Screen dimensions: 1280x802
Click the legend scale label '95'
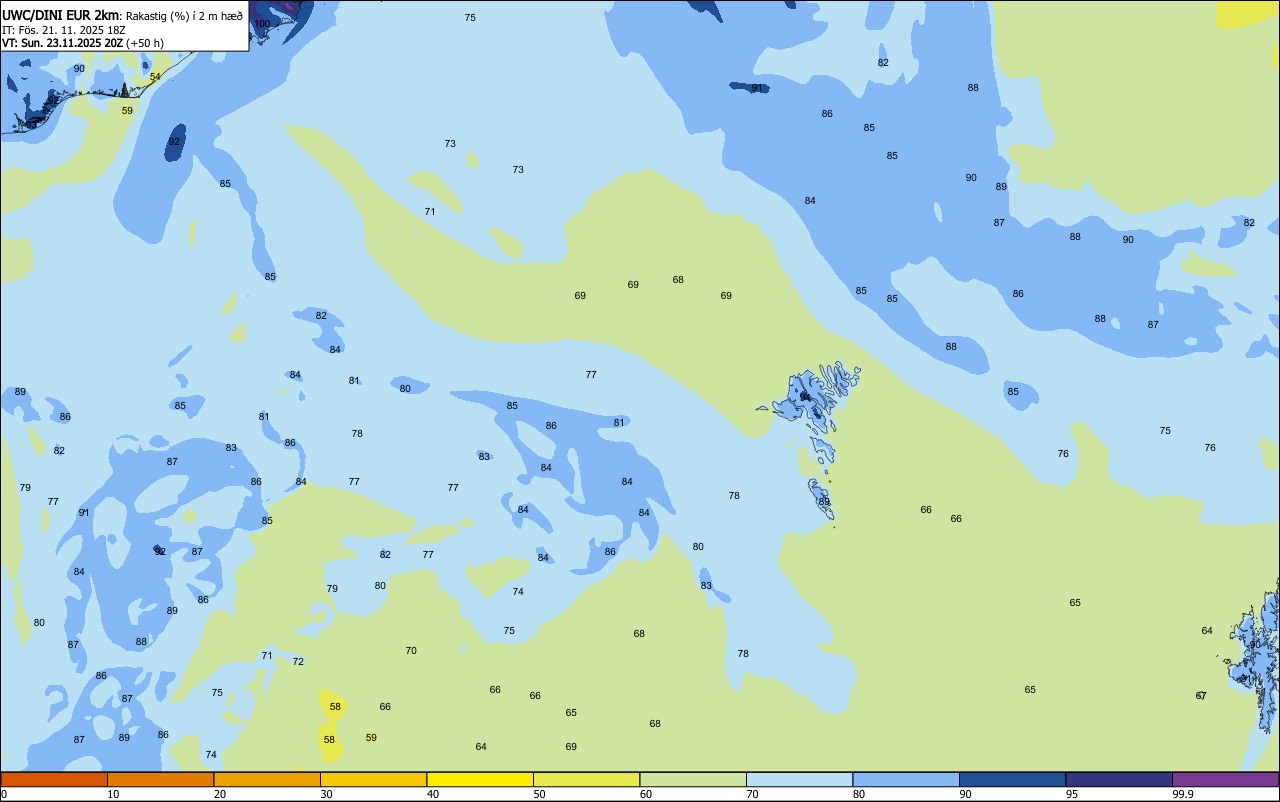pos(1072,794)
